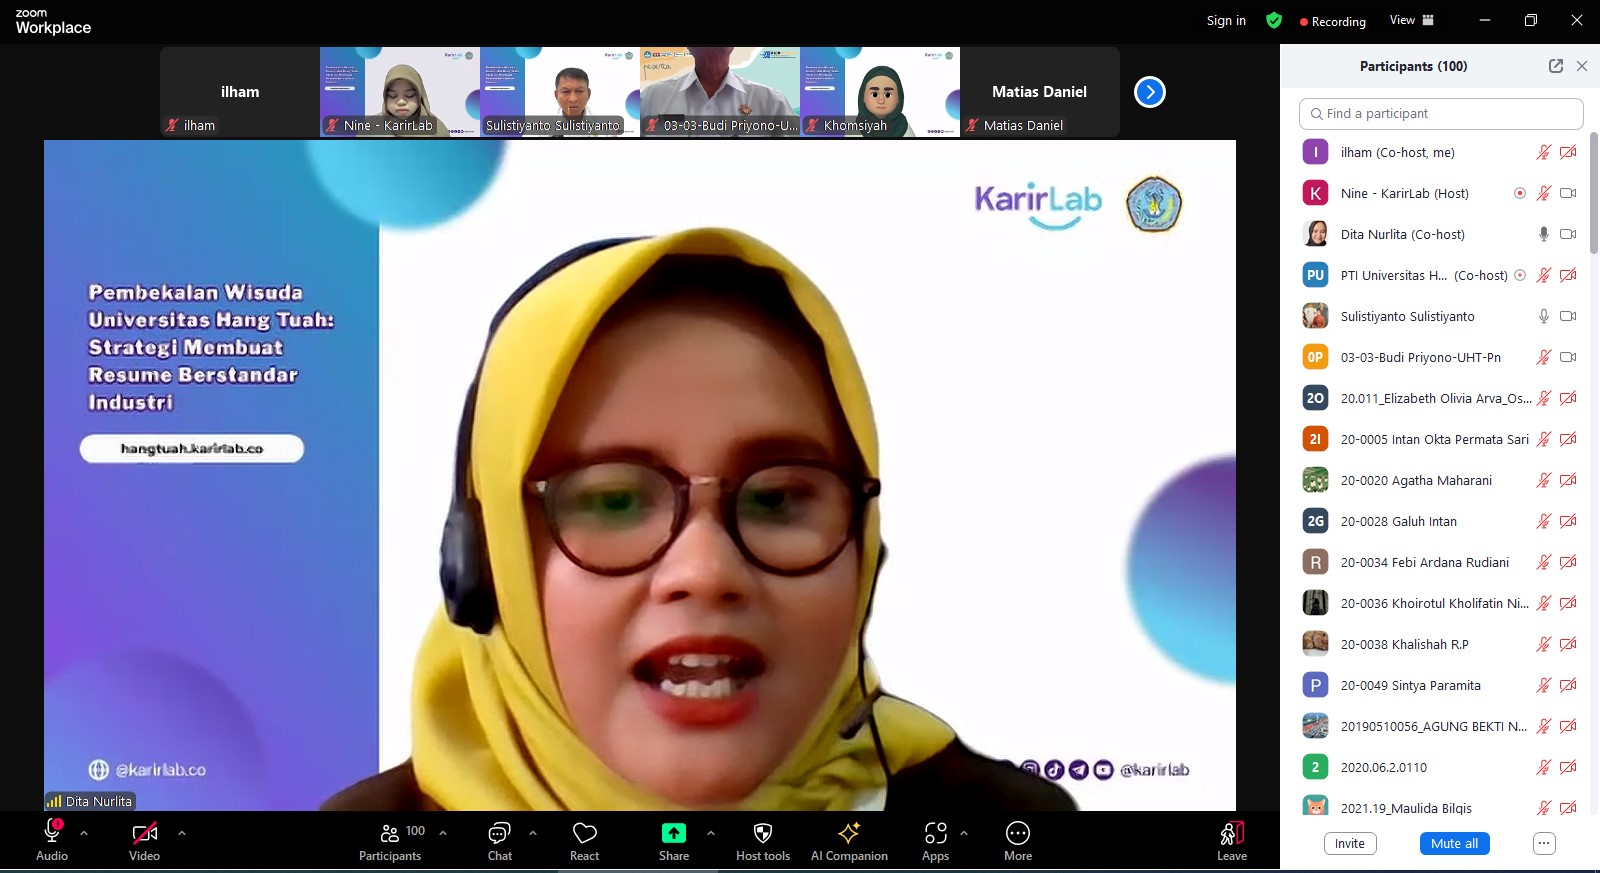Click the Invite button
The image size is (1600, 873).
(x=1349, y=843)
